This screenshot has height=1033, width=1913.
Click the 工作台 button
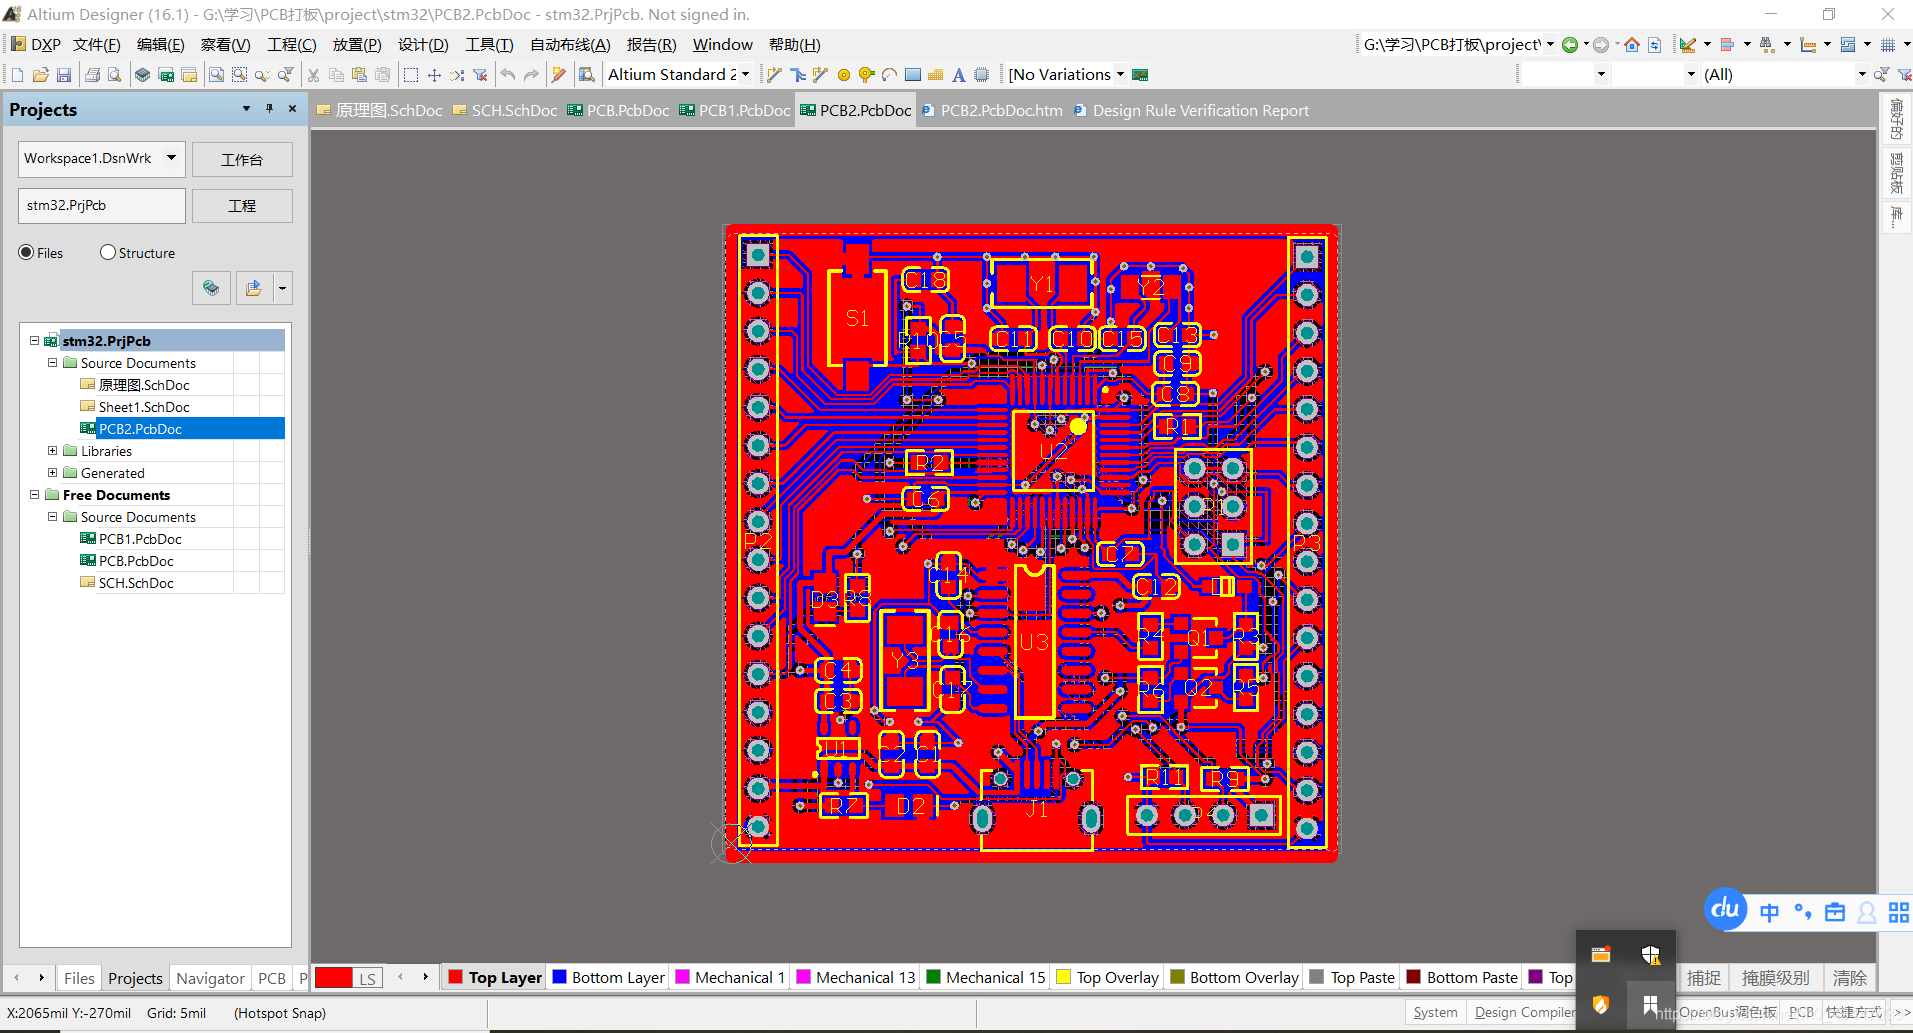click(x=242, y=160)
